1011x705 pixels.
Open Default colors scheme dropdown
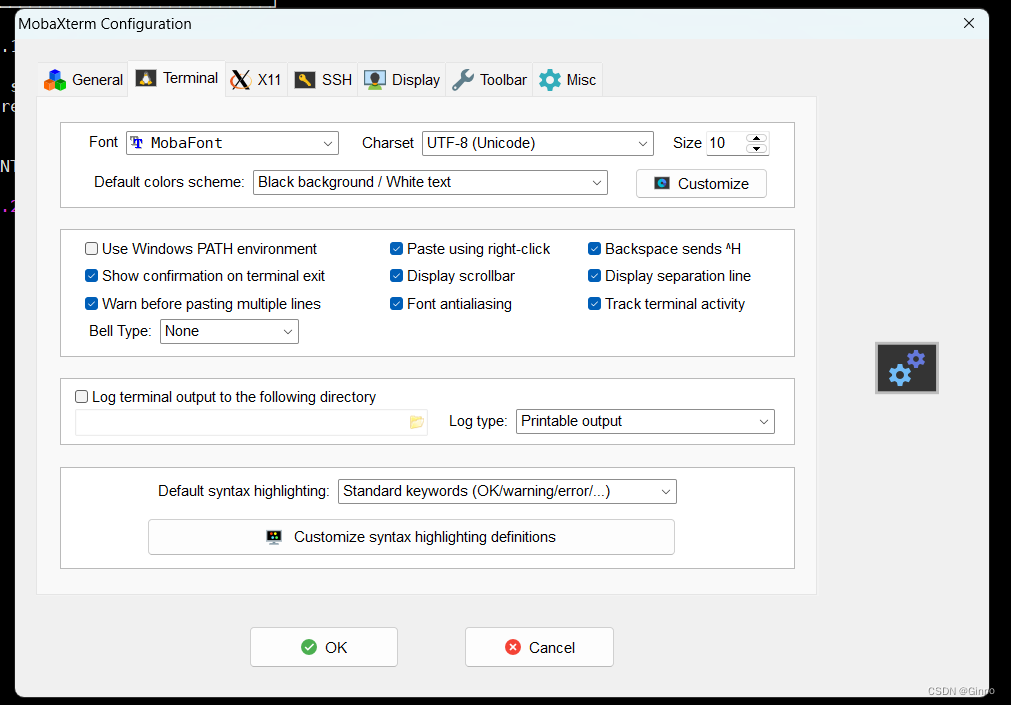(x=430, y=183)
